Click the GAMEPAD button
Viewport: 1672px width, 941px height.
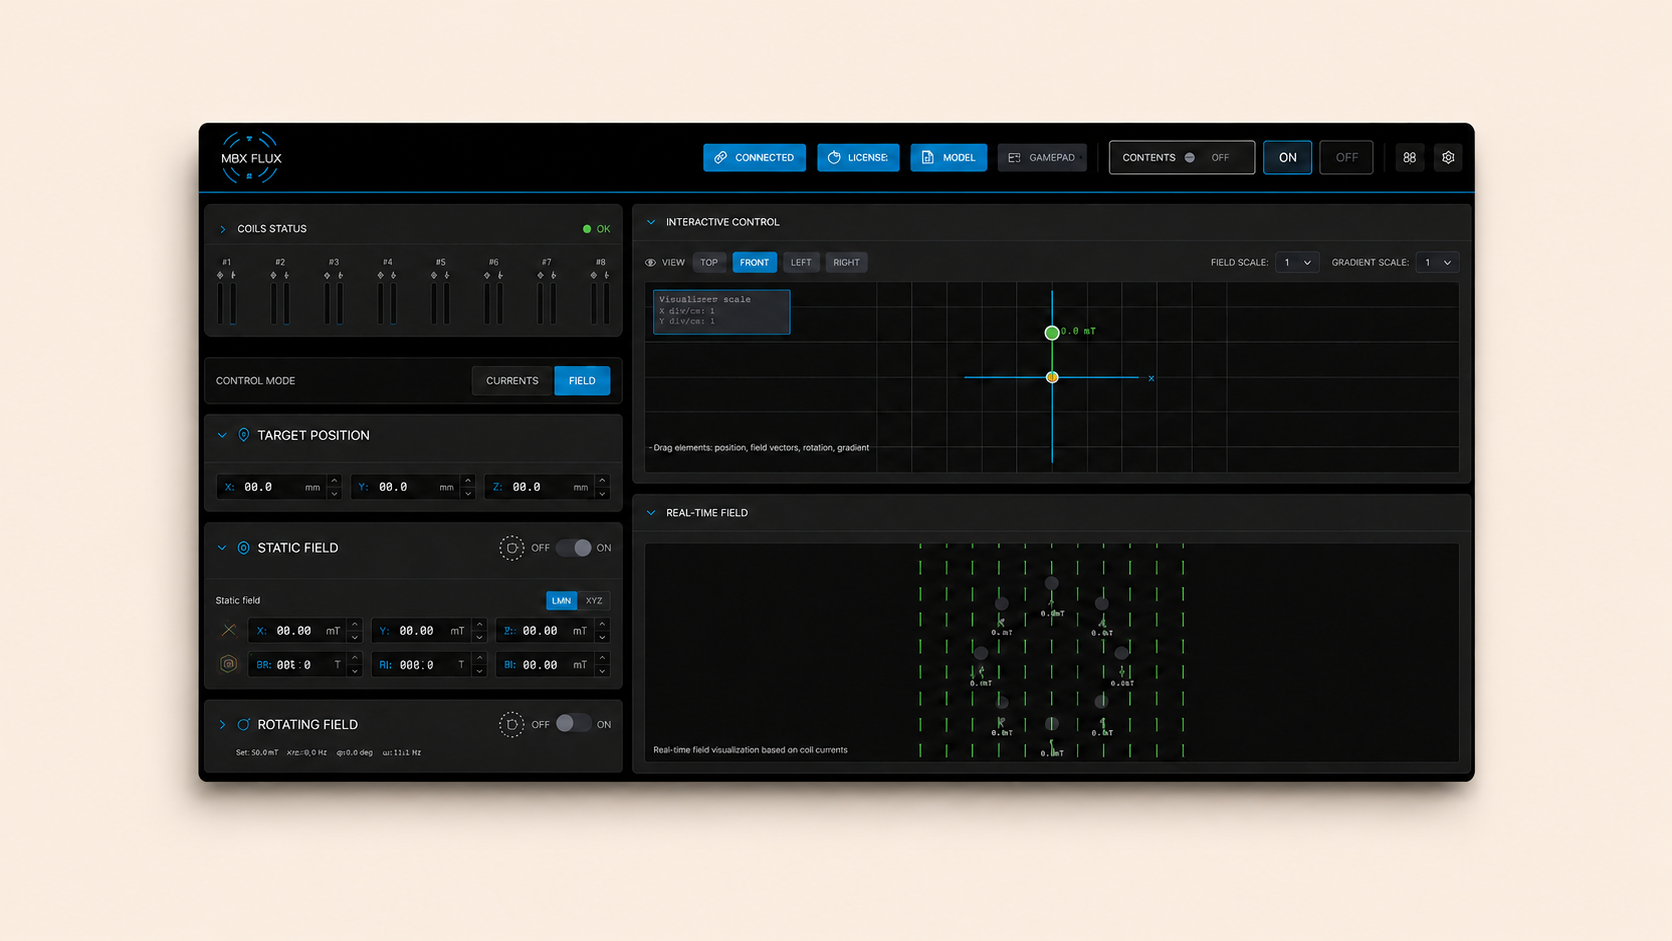click(1042, 158)
